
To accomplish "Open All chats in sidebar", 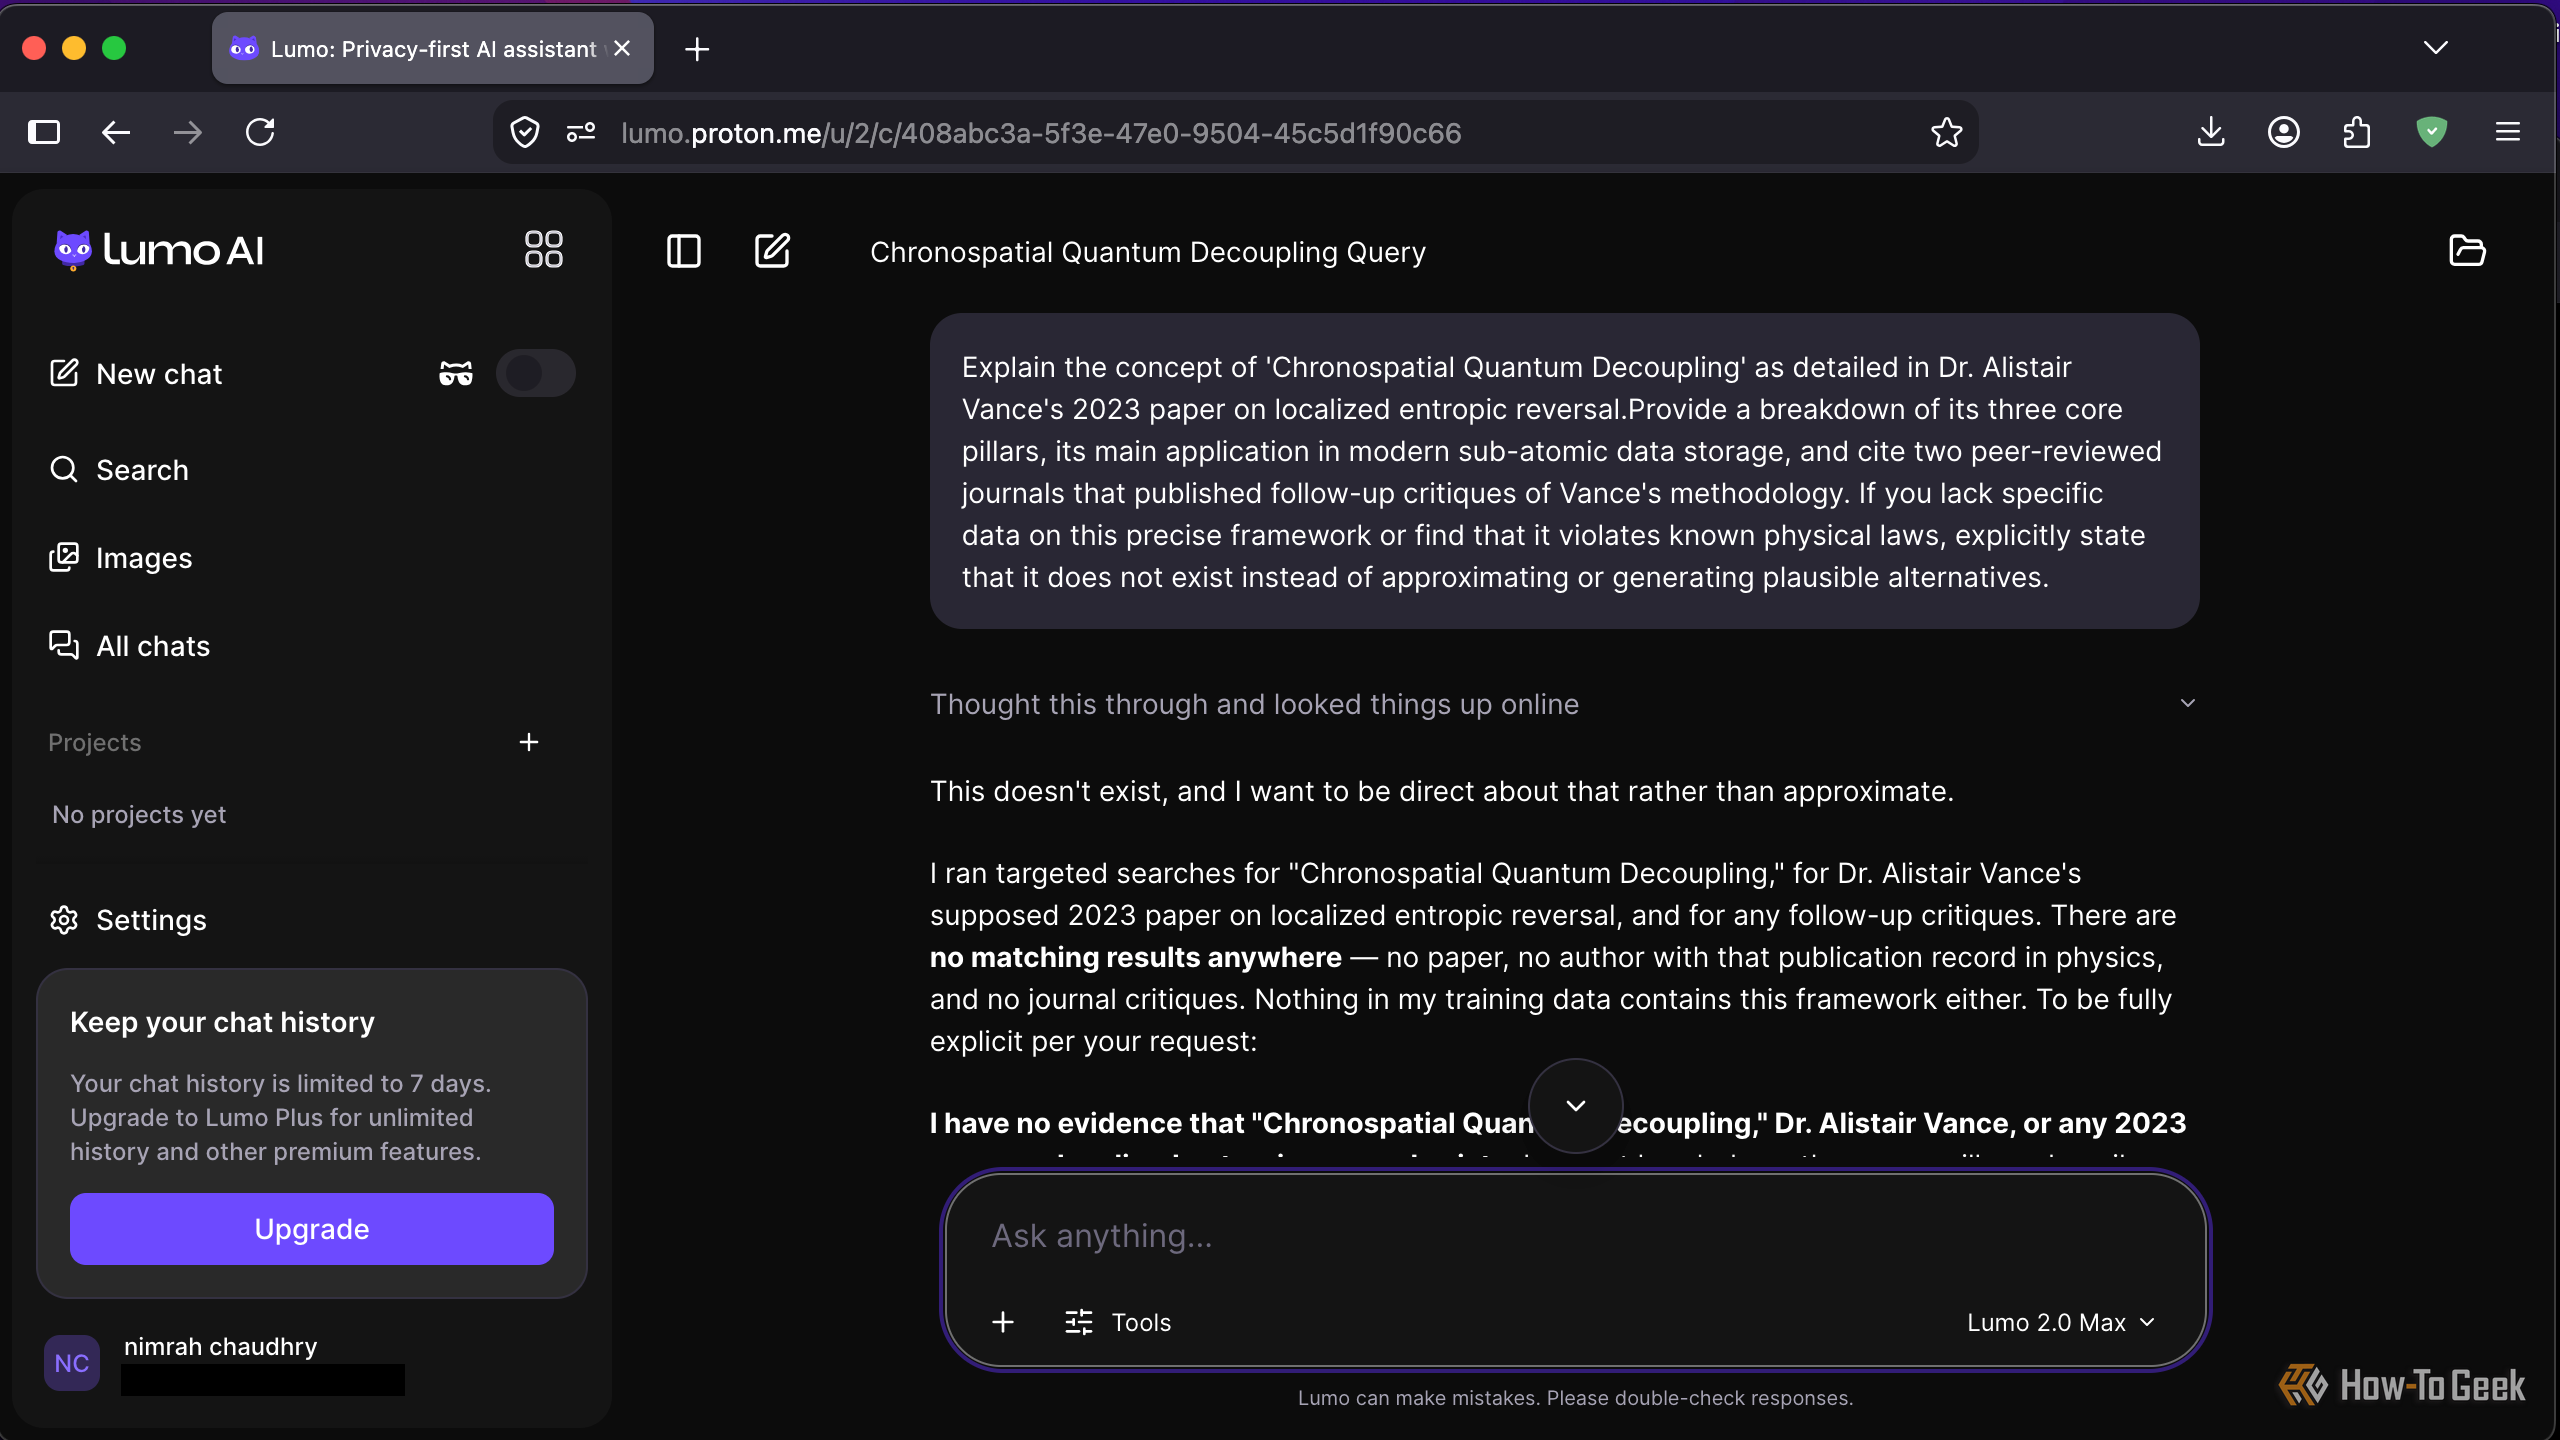I will tap(130, 646).
